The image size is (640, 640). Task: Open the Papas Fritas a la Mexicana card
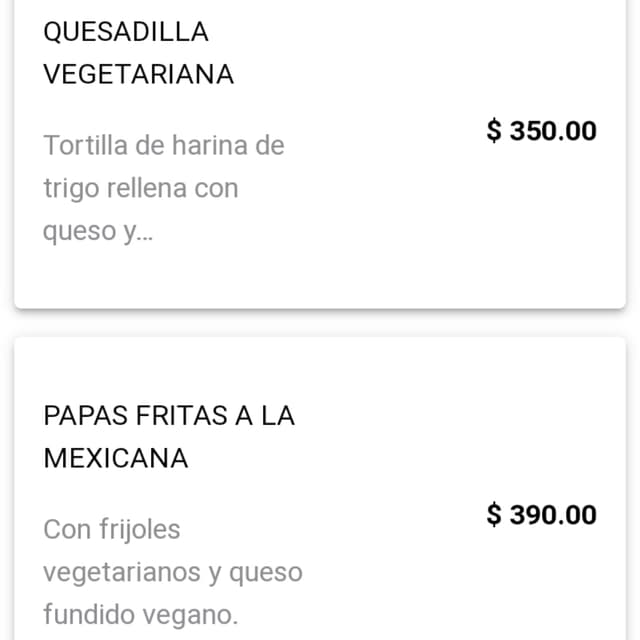tap(320, 489)
